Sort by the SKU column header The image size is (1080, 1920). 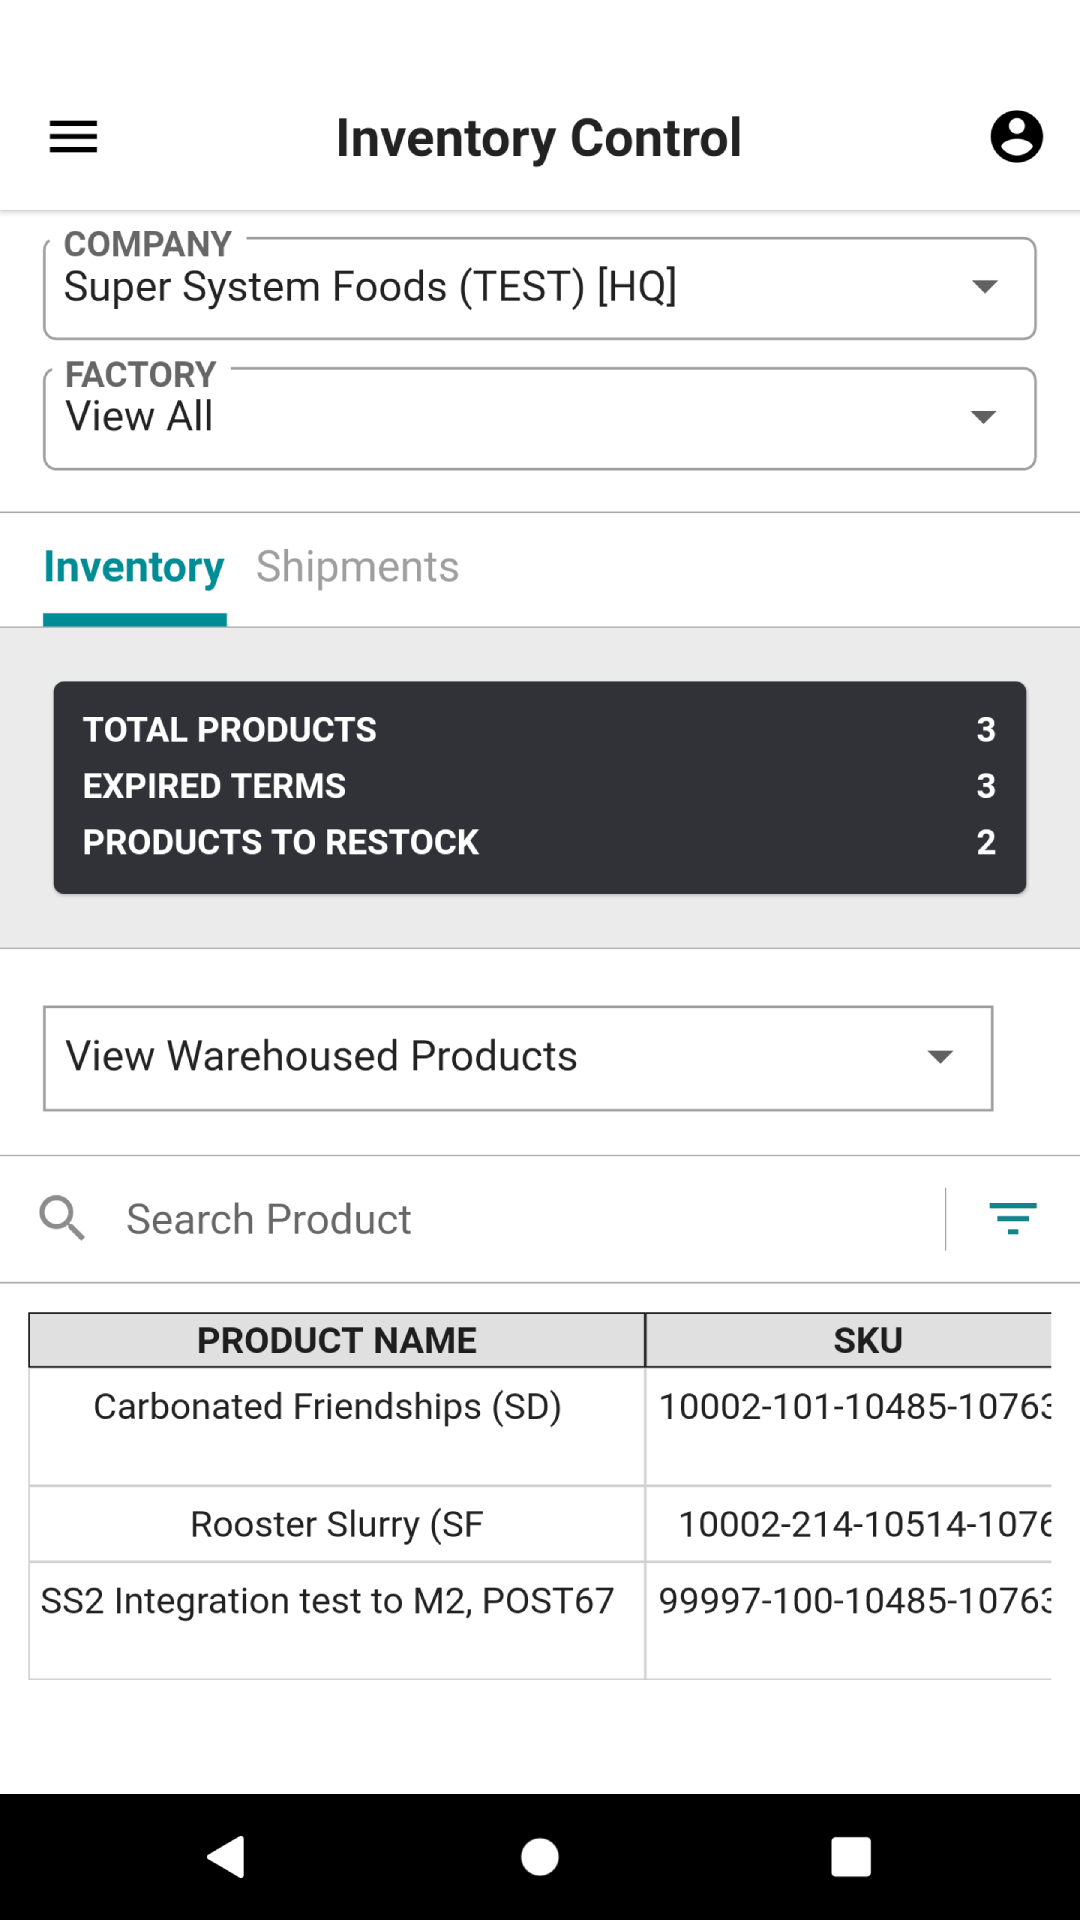[868, 1340]
